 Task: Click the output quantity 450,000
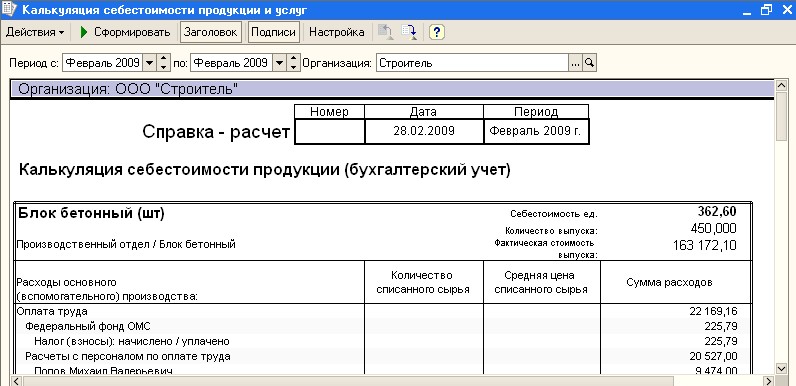tap(713, 228)
